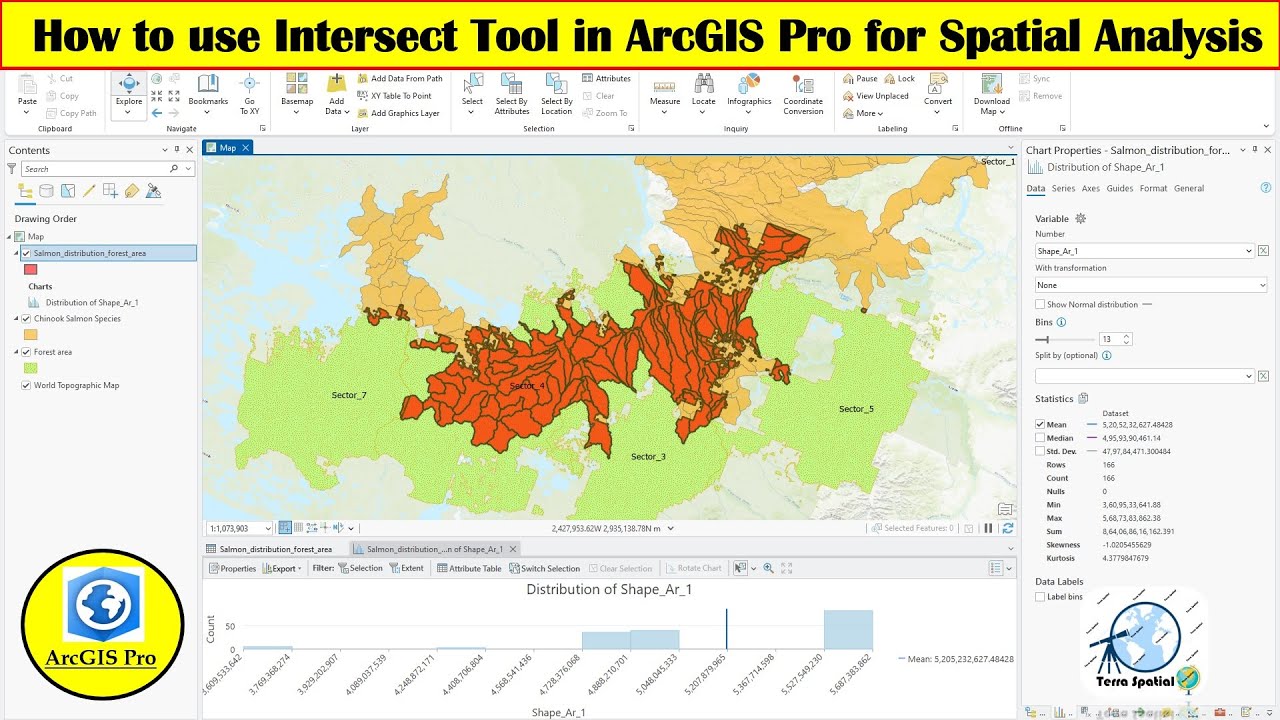Click the refresh map icon in status bar
This screenshot has width=1280, height=720.
(1008, 528)
